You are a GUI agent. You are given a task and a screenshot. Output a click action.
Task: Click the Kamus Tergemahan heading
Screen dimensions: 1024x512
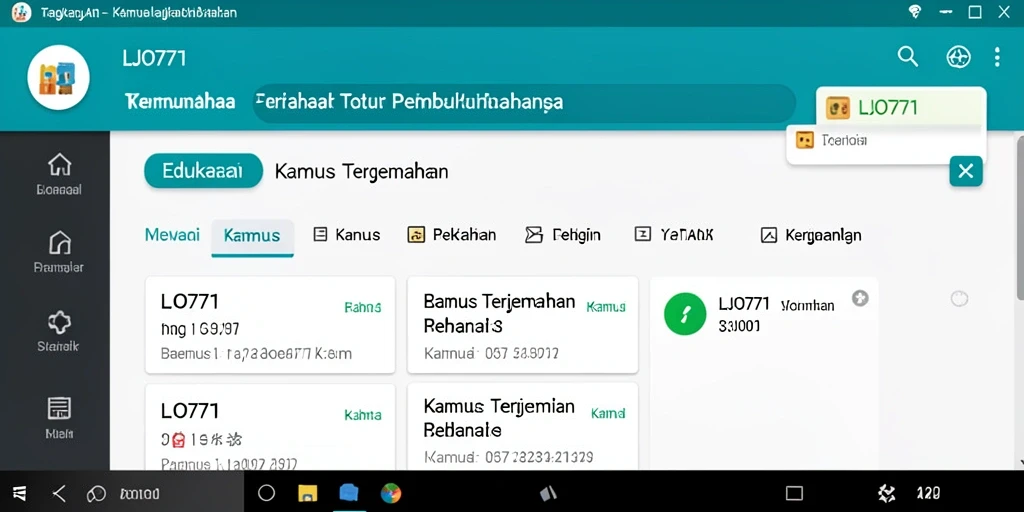click(361, 172)
